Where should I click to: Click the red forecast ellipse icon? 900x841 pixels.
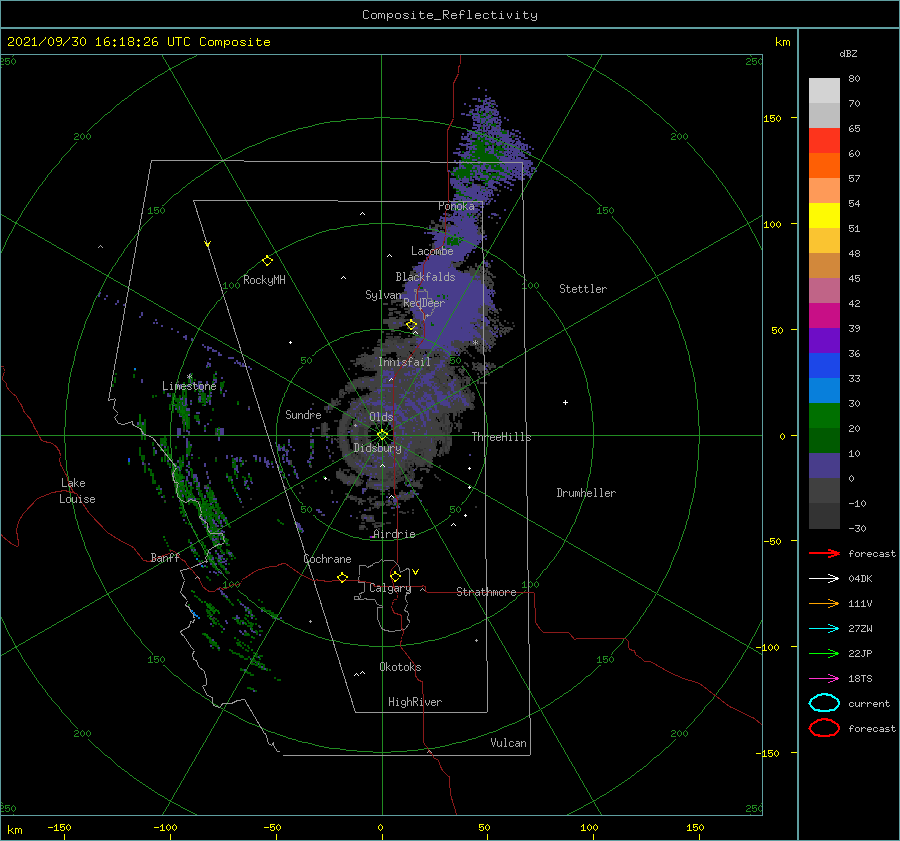(x=824, y=728)
